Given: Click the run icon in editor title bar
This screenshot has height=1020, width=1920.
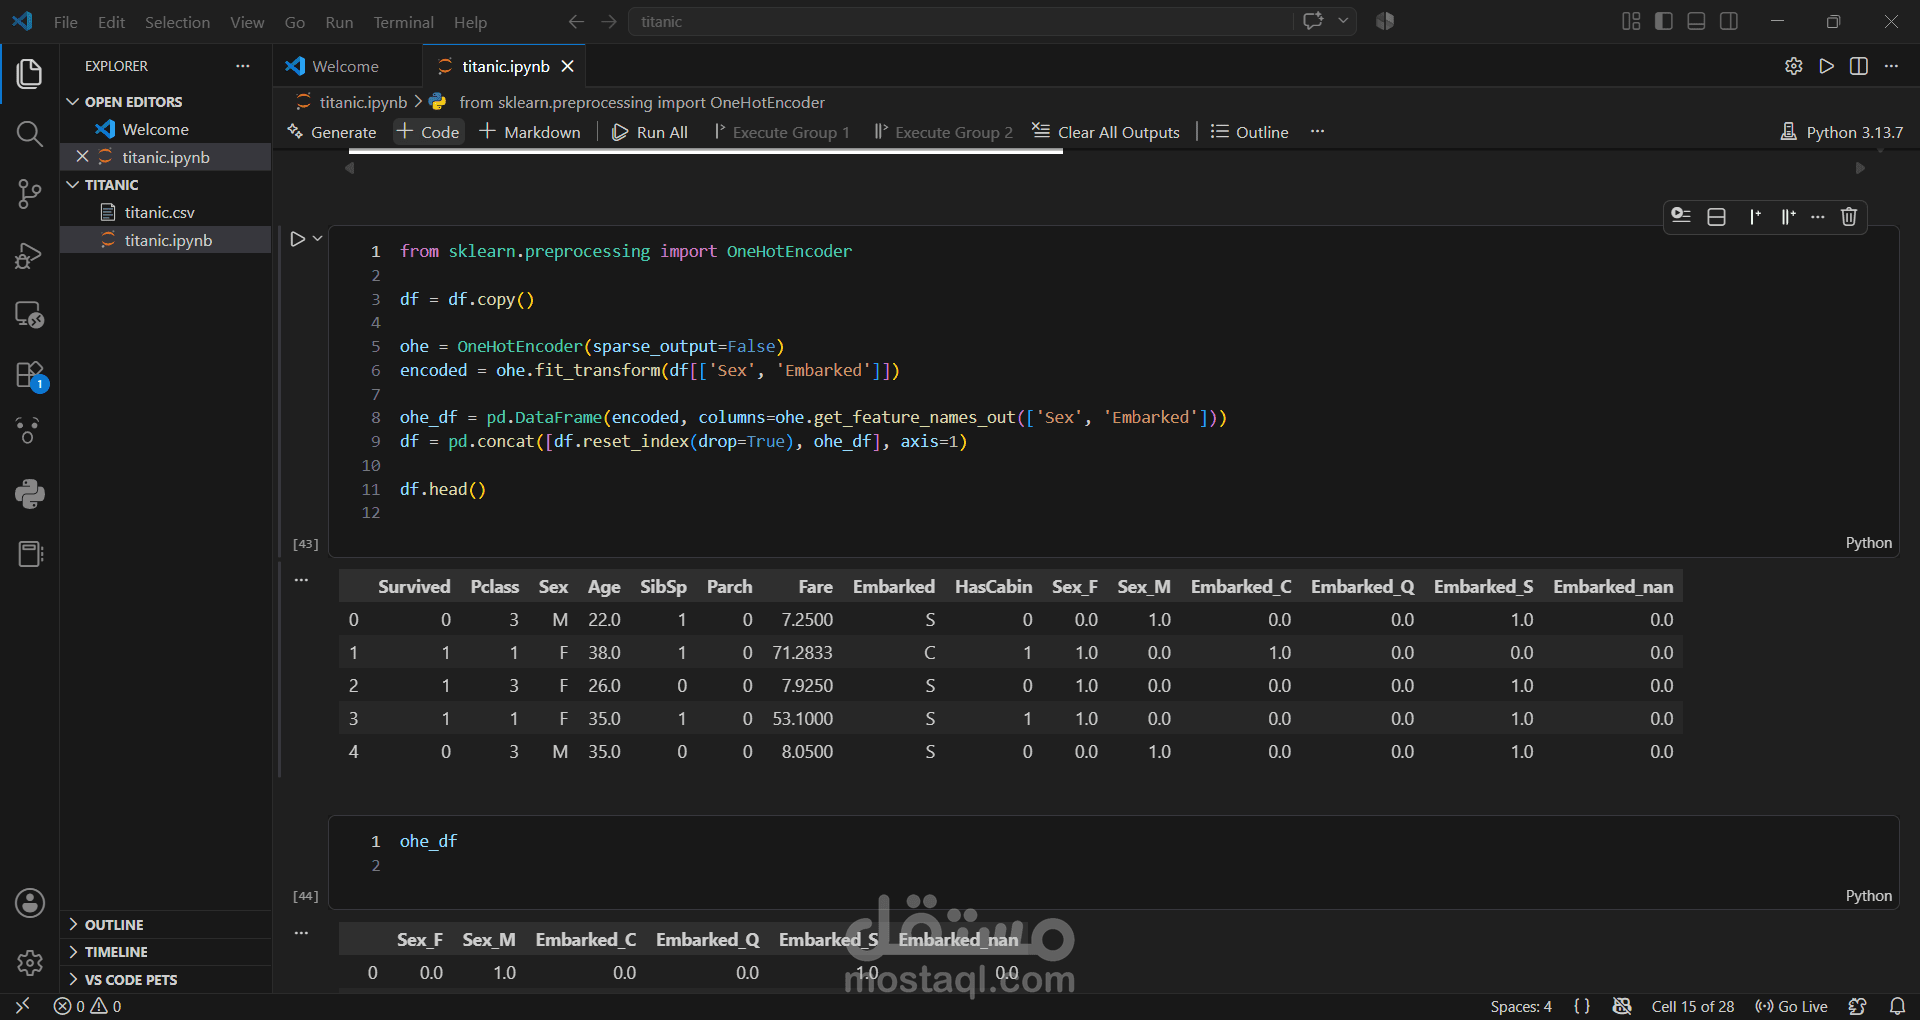Looking at the screenshot, I should click(1827, 66).
